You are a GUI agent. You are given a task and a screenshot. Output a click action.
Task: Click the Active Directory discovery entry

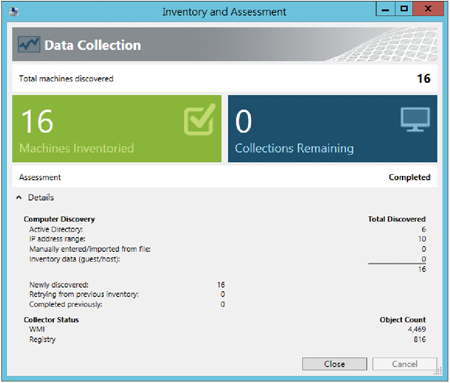(56, 229)
